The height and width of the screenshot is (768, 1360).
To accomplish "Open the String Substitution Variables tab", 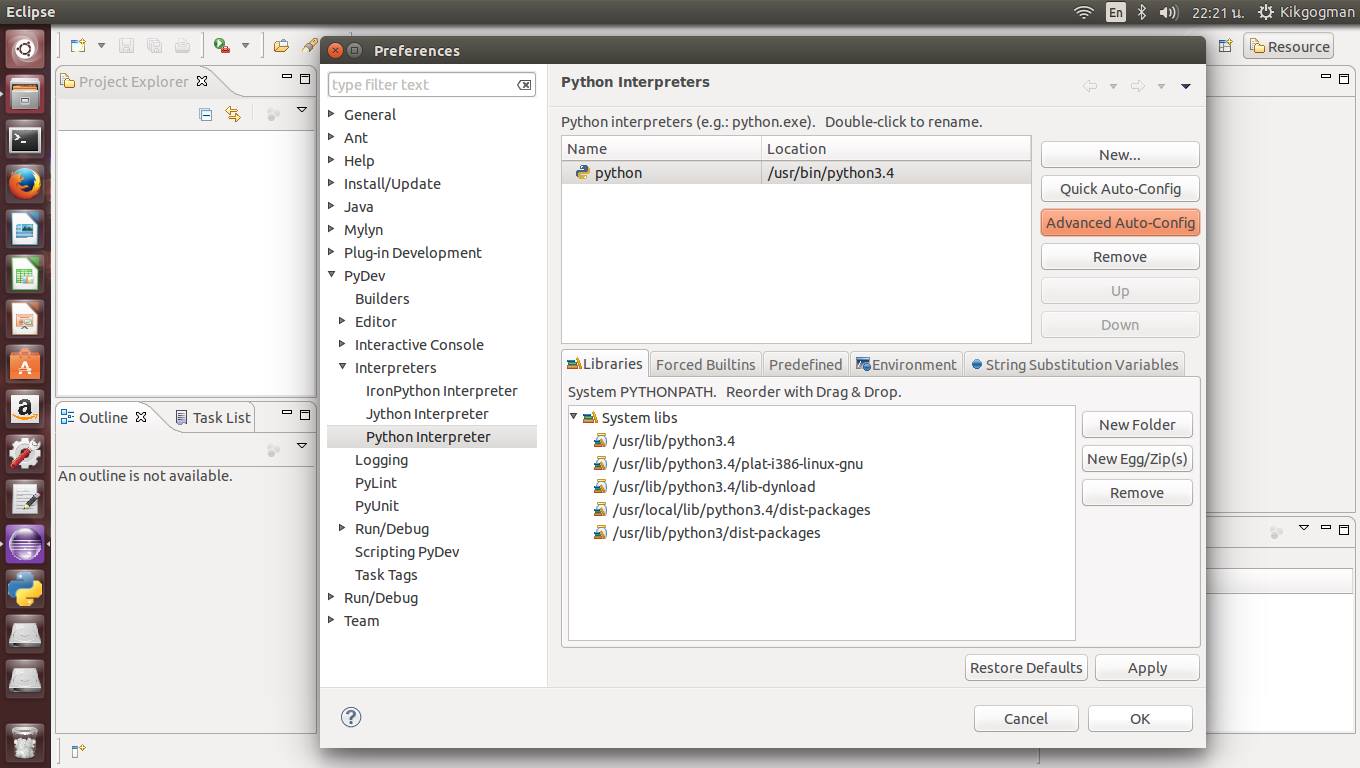I will [x=1075, y=364].
